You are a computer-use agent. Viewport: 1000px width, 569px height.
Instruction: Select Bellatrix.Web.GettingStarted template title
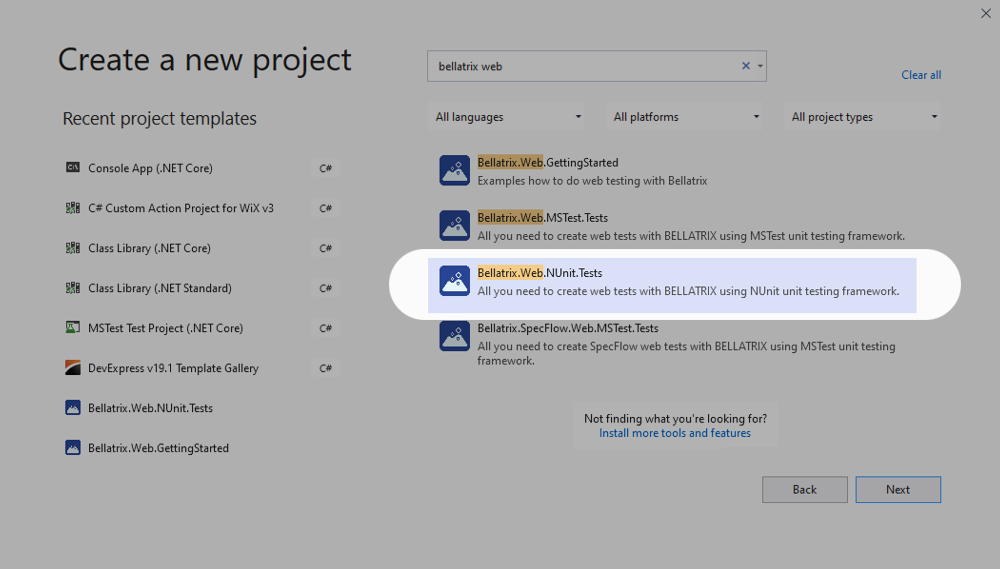coord(548,163)
